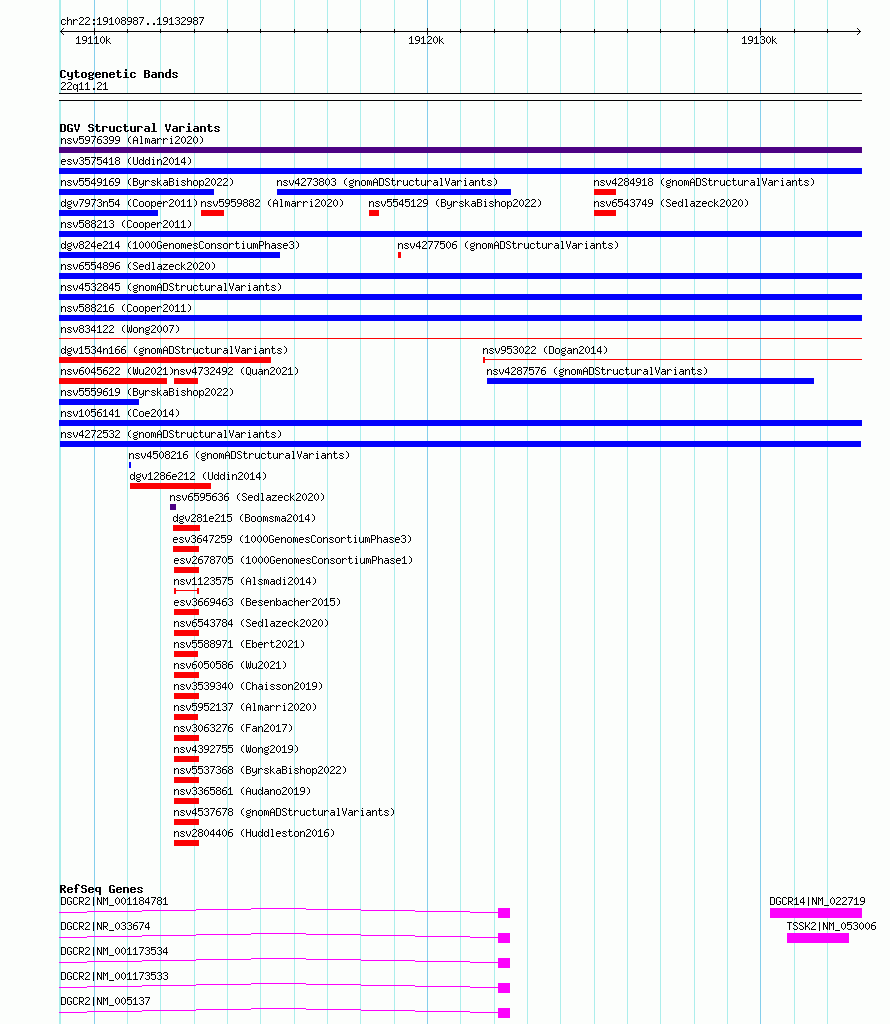Click nsv2804406 (Huddleston2016) label
Image resolution: width=890 pixels, height=1024 pixels.
(x=254, y=833)
